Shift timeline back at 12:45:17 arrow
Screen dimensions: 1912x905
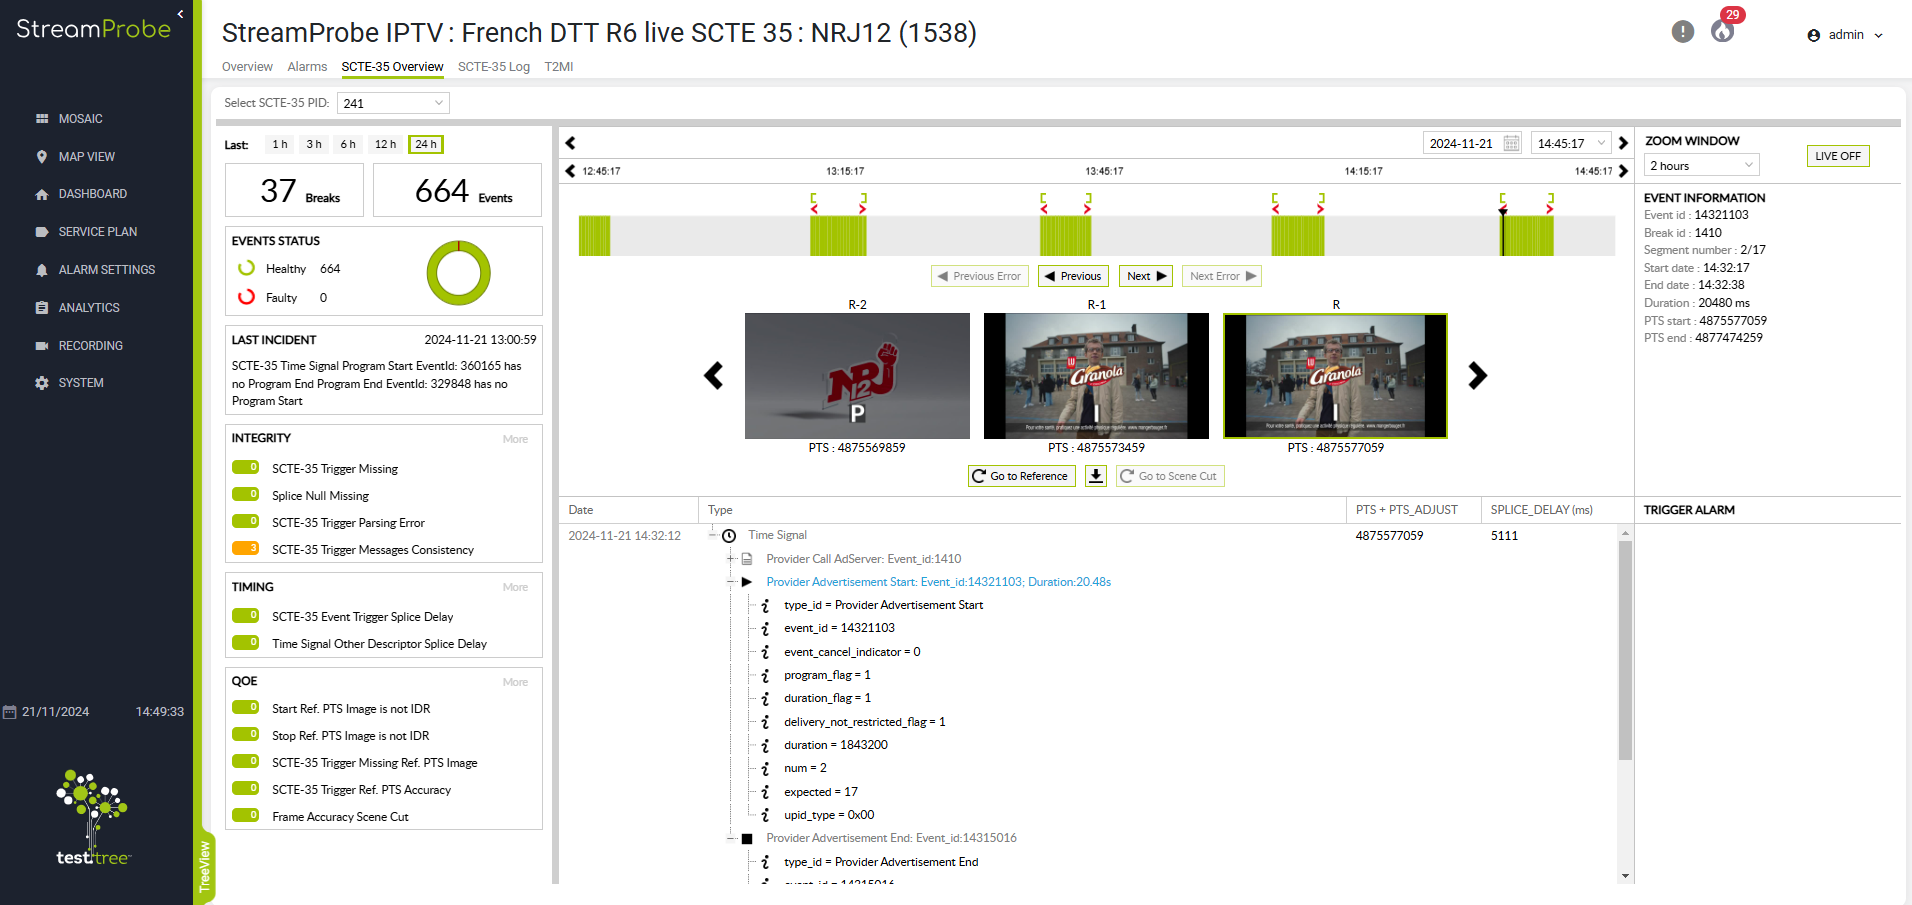571,171
